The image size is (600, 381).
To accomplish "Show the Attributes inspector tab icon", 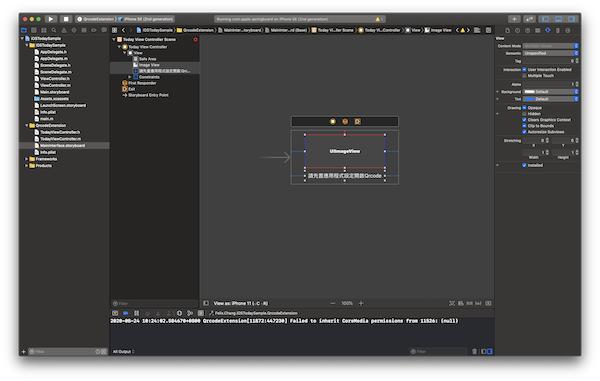I will point(548,30).
